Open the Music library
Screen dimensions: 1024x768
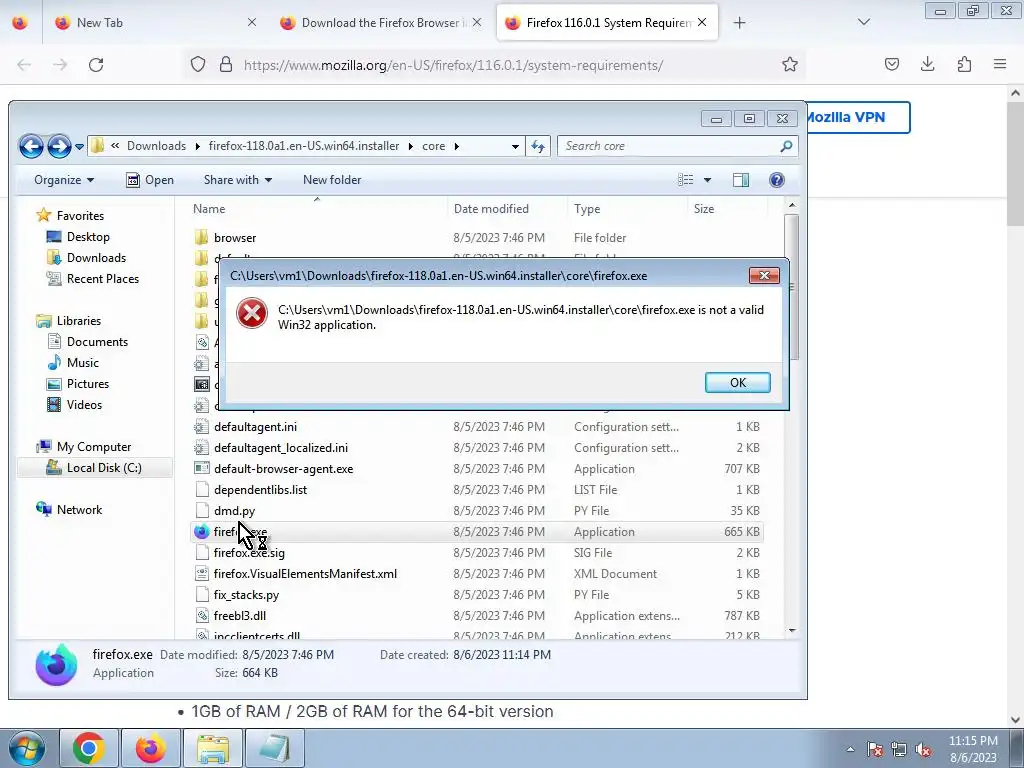(82, 362)
